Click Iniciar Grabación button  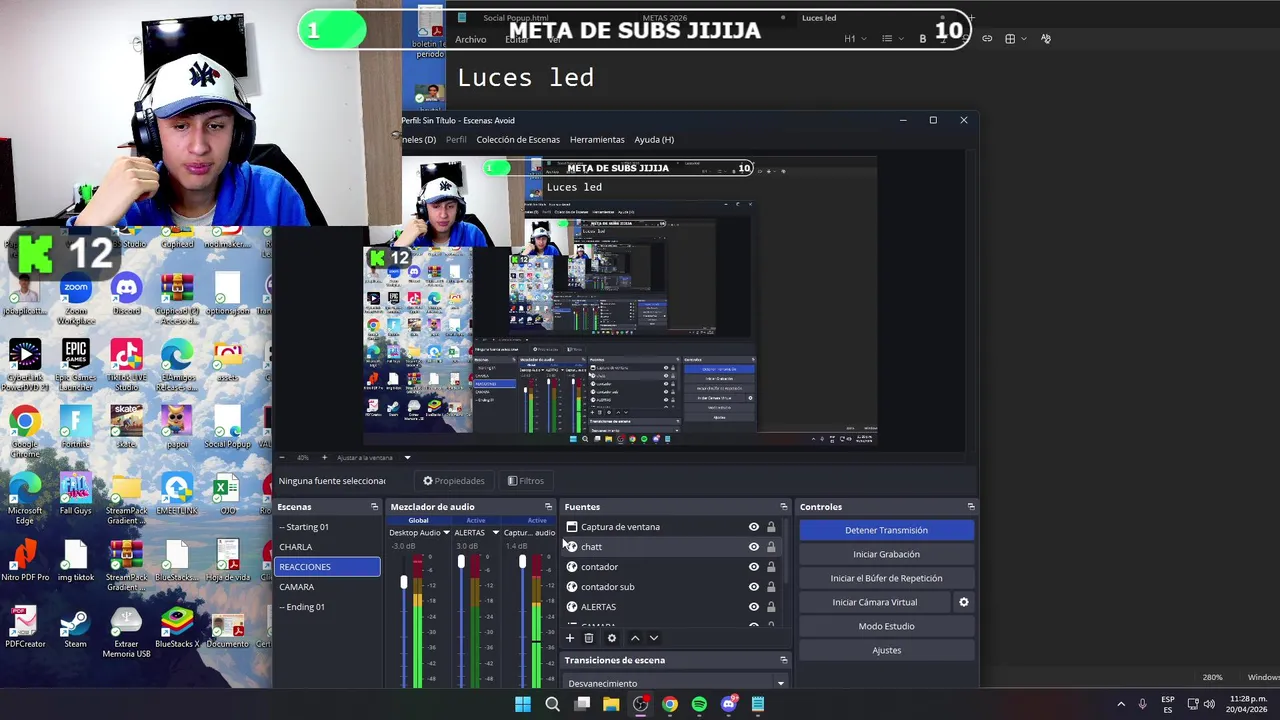pos(886,554)
